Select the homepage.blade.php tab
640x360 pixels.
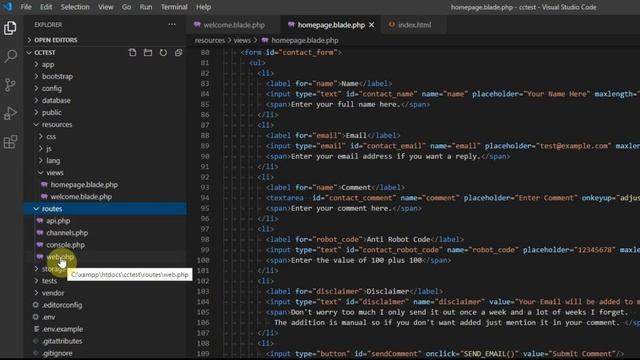pyautogui.click(x=331, y=25)
